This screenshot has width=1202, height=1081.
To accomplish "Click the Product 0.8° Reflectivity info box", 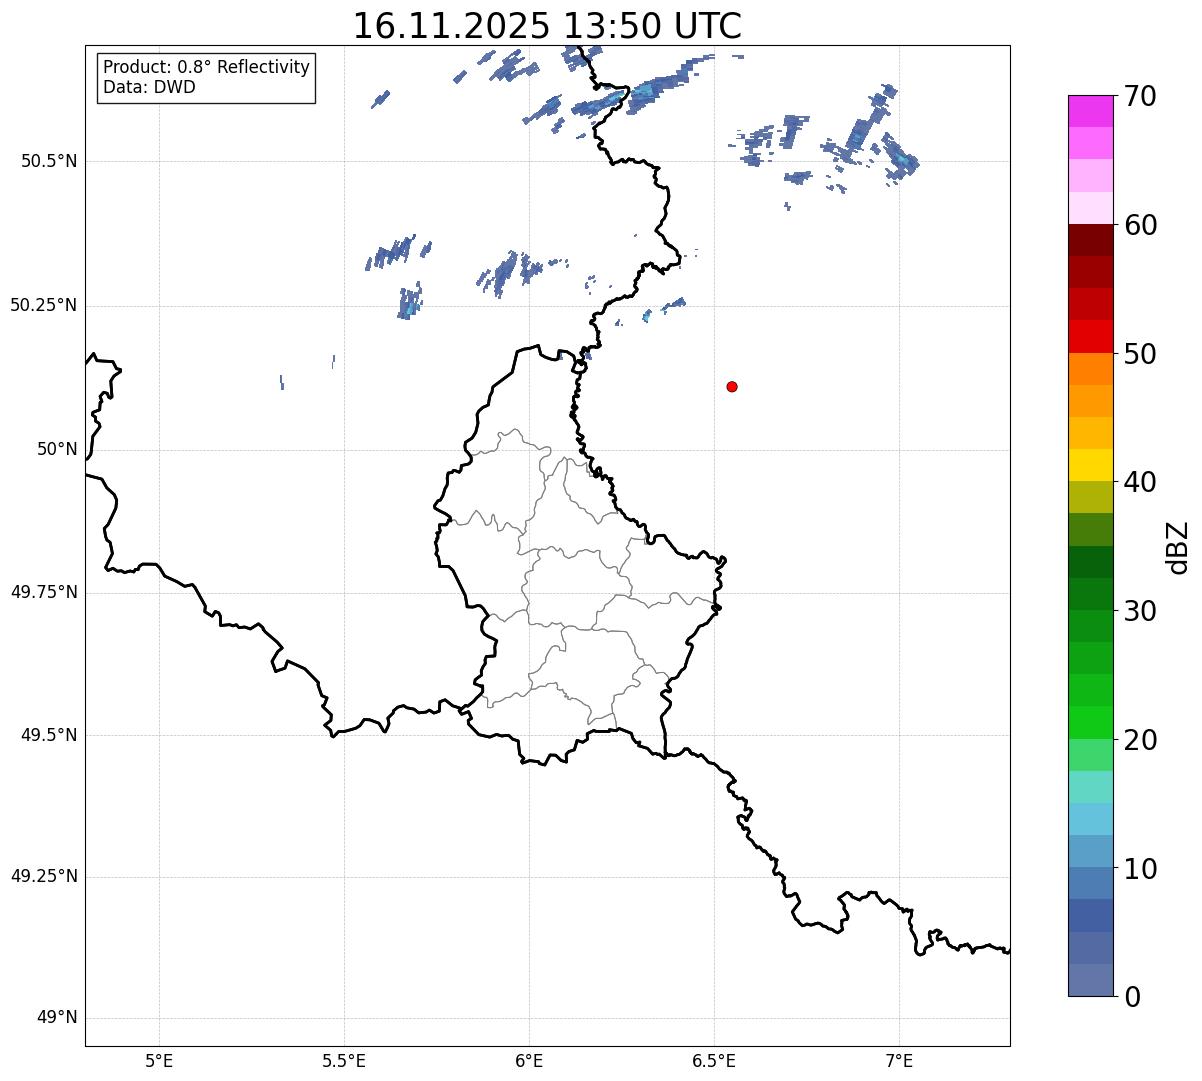I will pos(207,78).
